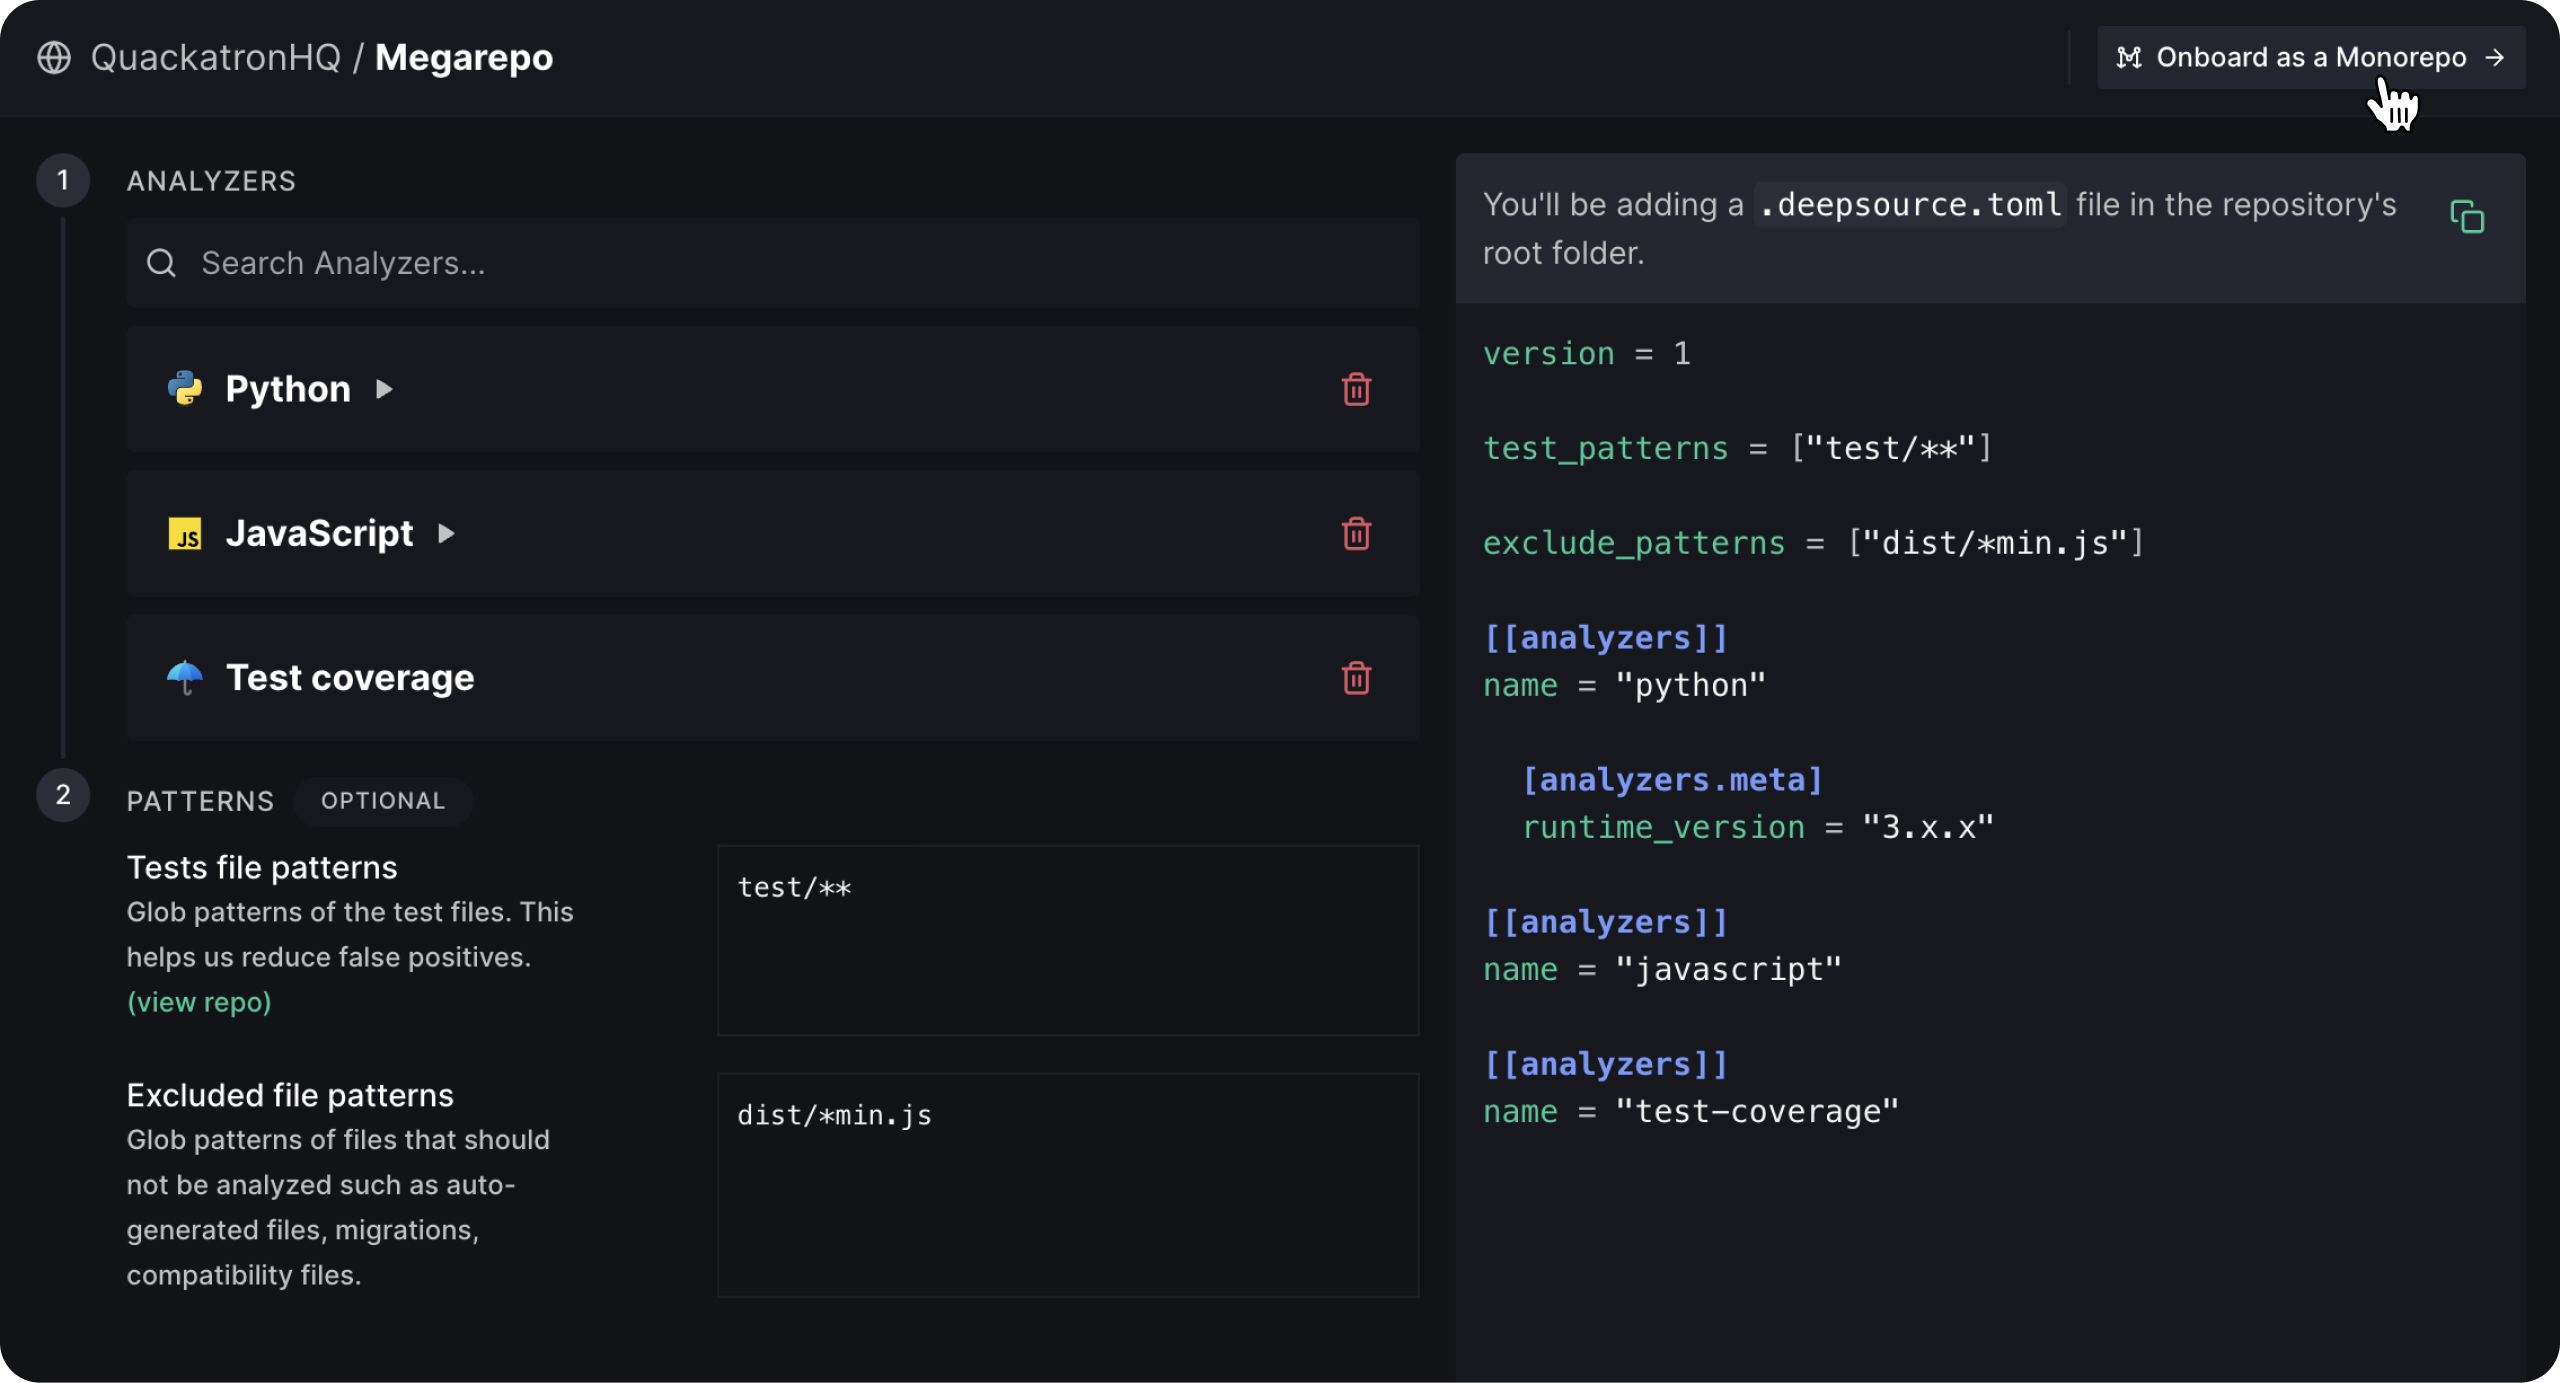
Task: Click the Test coverage umbrella icon
Action: point(185,677)
